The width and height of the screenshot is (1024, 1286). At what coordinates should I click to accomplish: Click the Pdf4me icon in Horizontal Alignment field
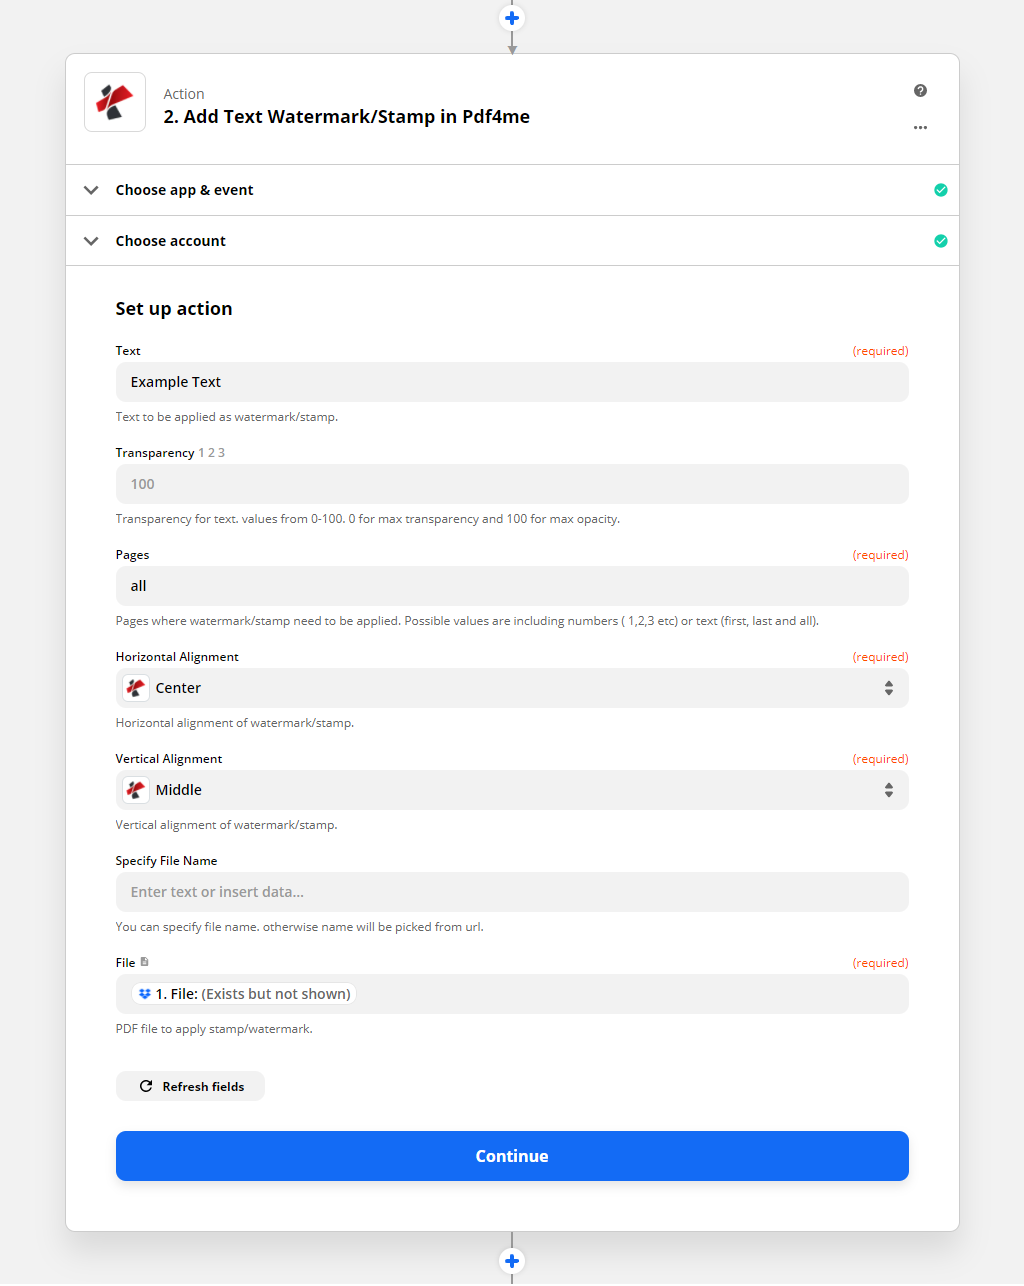[136, 688]
